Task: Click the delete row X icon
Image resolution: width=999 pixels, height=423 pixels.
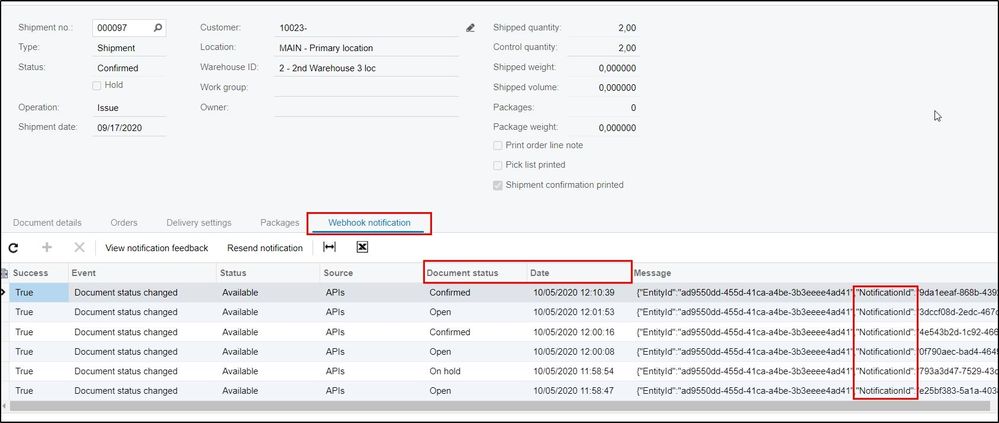Action: pos(79,247)
